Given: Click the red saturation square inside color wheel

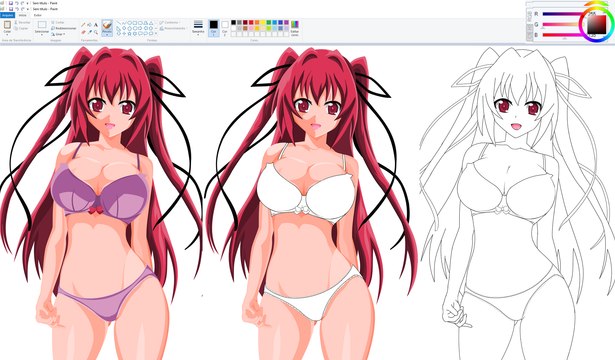Looking at the screenshot, I should 597,25.
